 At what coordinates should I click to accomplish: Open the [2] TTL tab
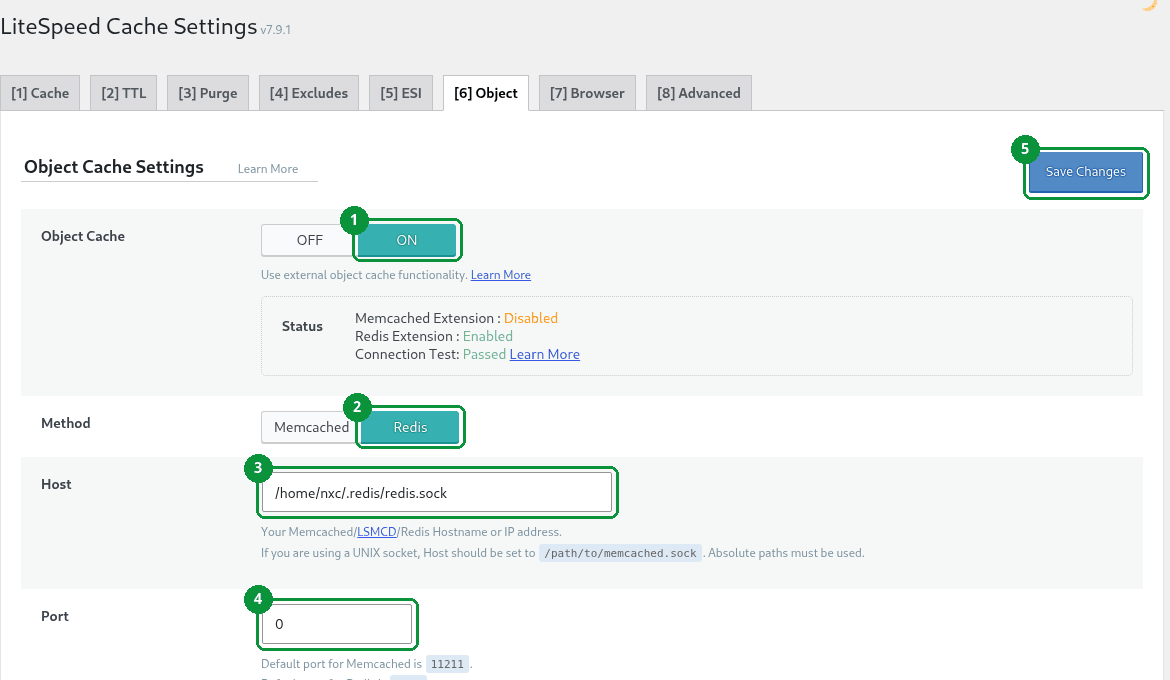pyautogui.click(x=124, y=93)
